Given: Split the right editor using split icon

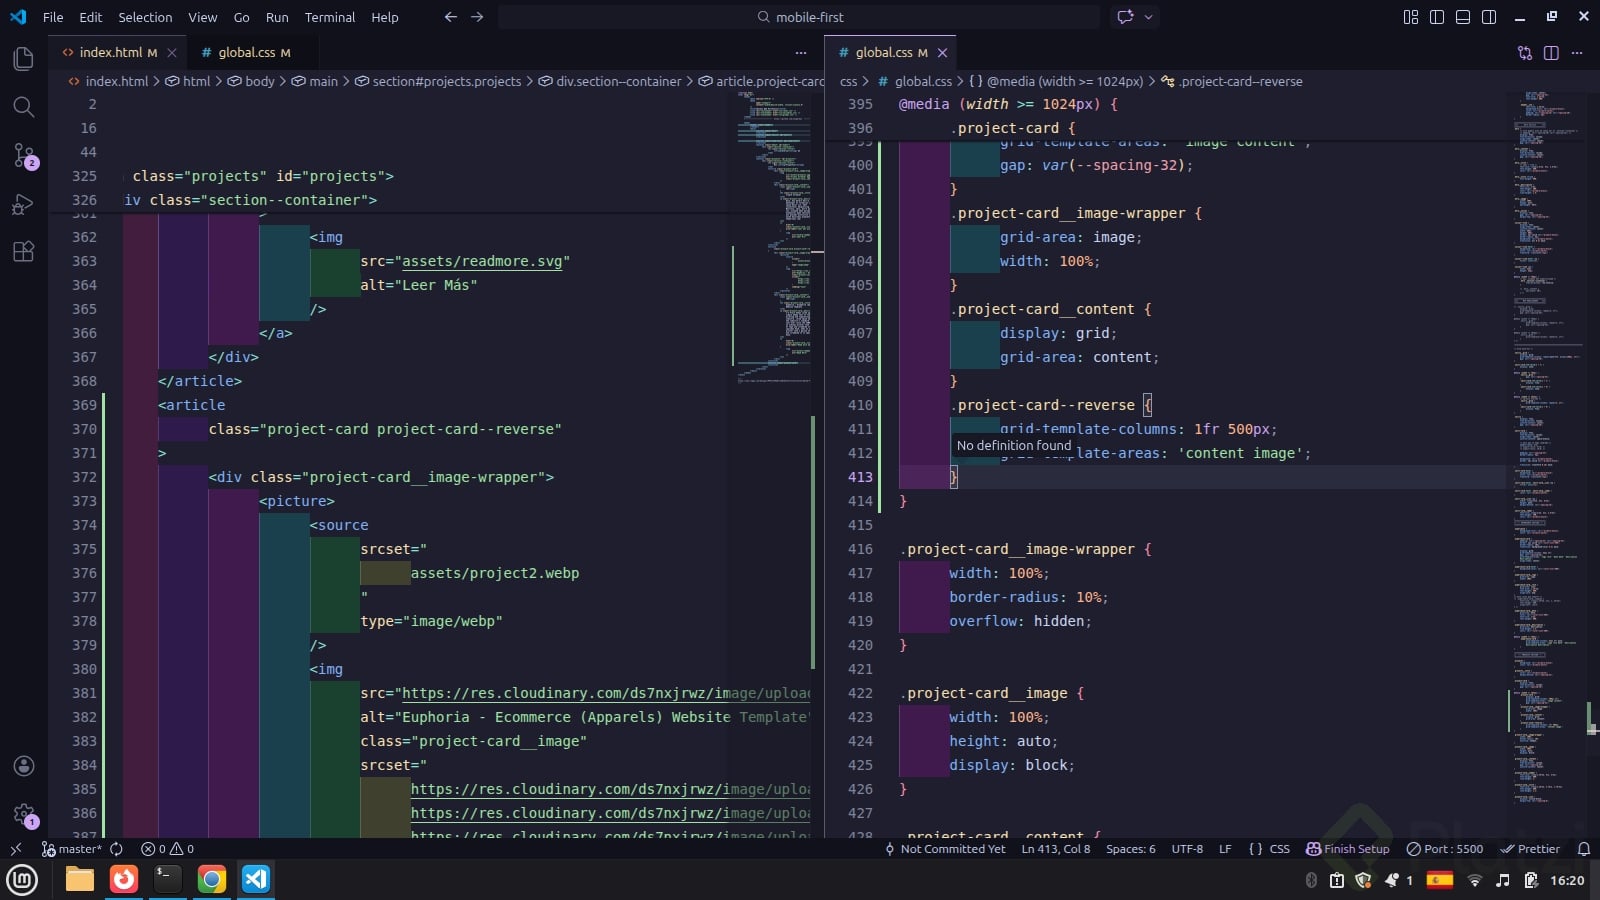Looking at the screenshot, I should [x=1551, y=53].
